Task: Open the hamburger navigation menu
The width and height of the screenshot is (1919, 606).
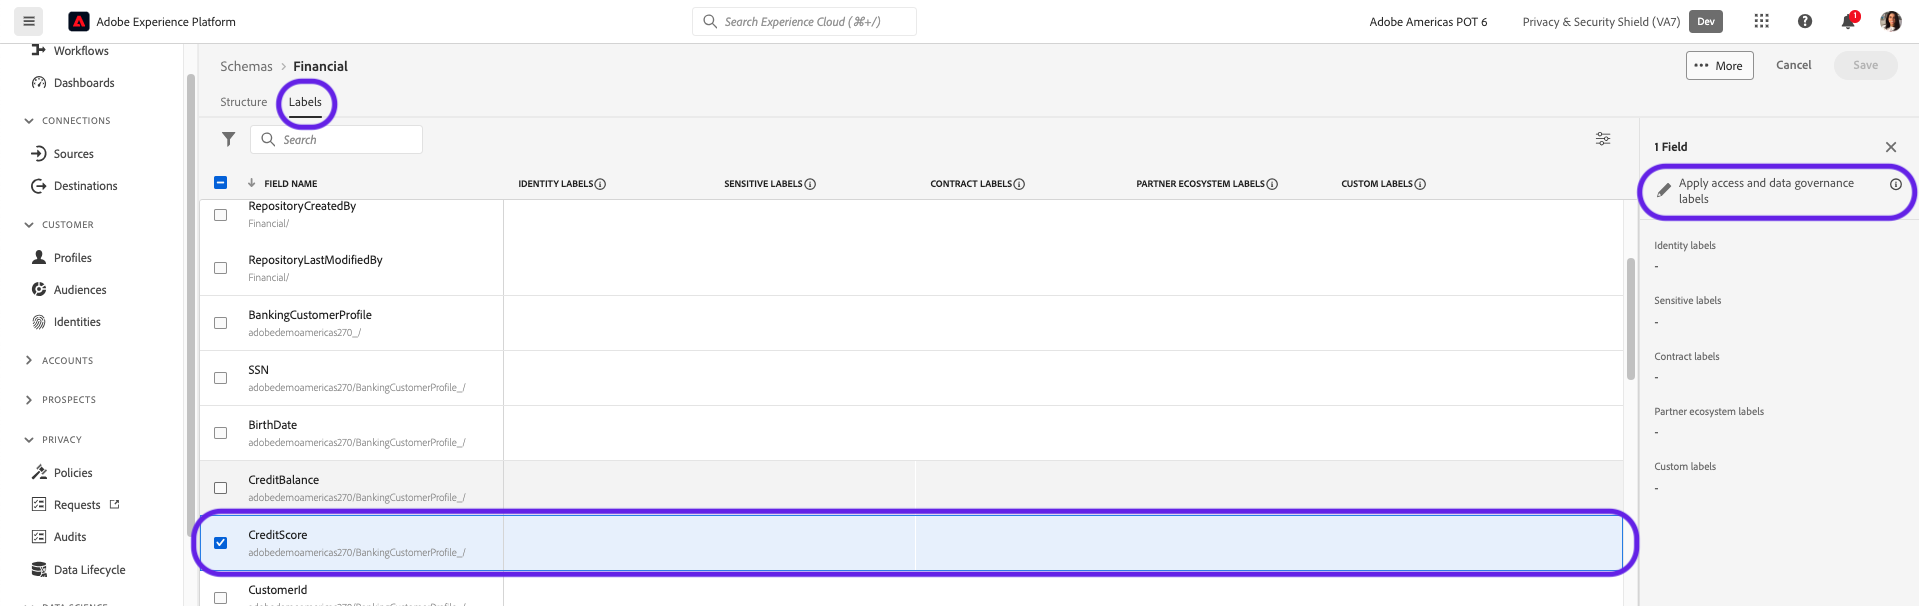Action: [29, 21]
